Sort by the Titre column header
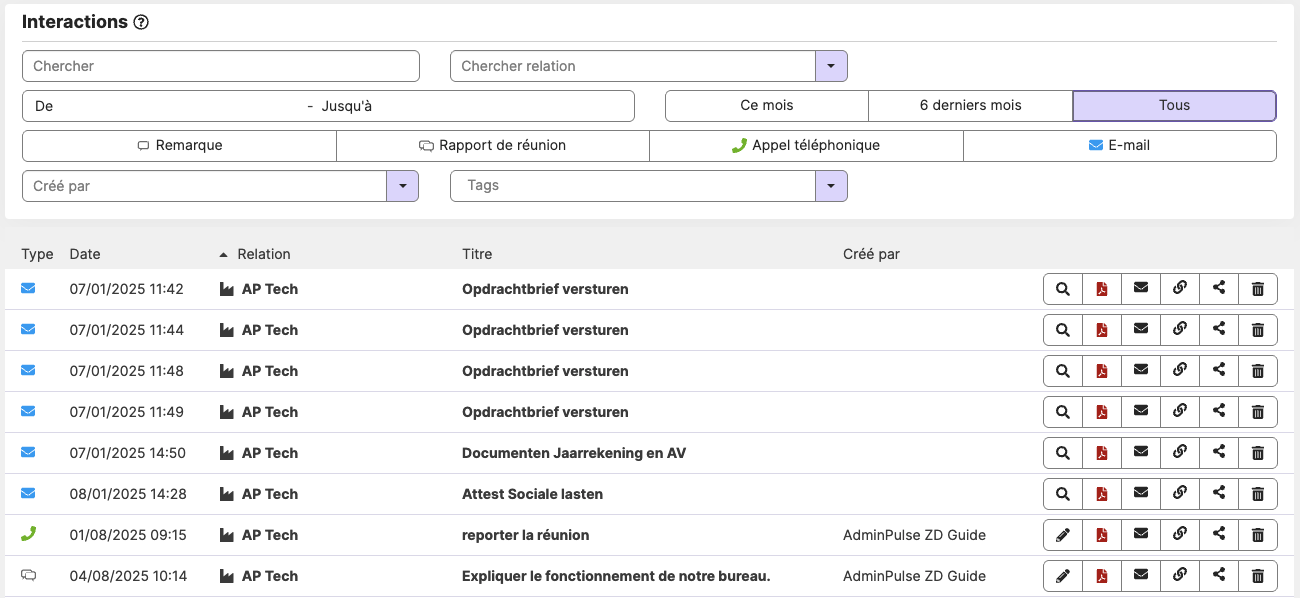 click(x=477, y=254)
